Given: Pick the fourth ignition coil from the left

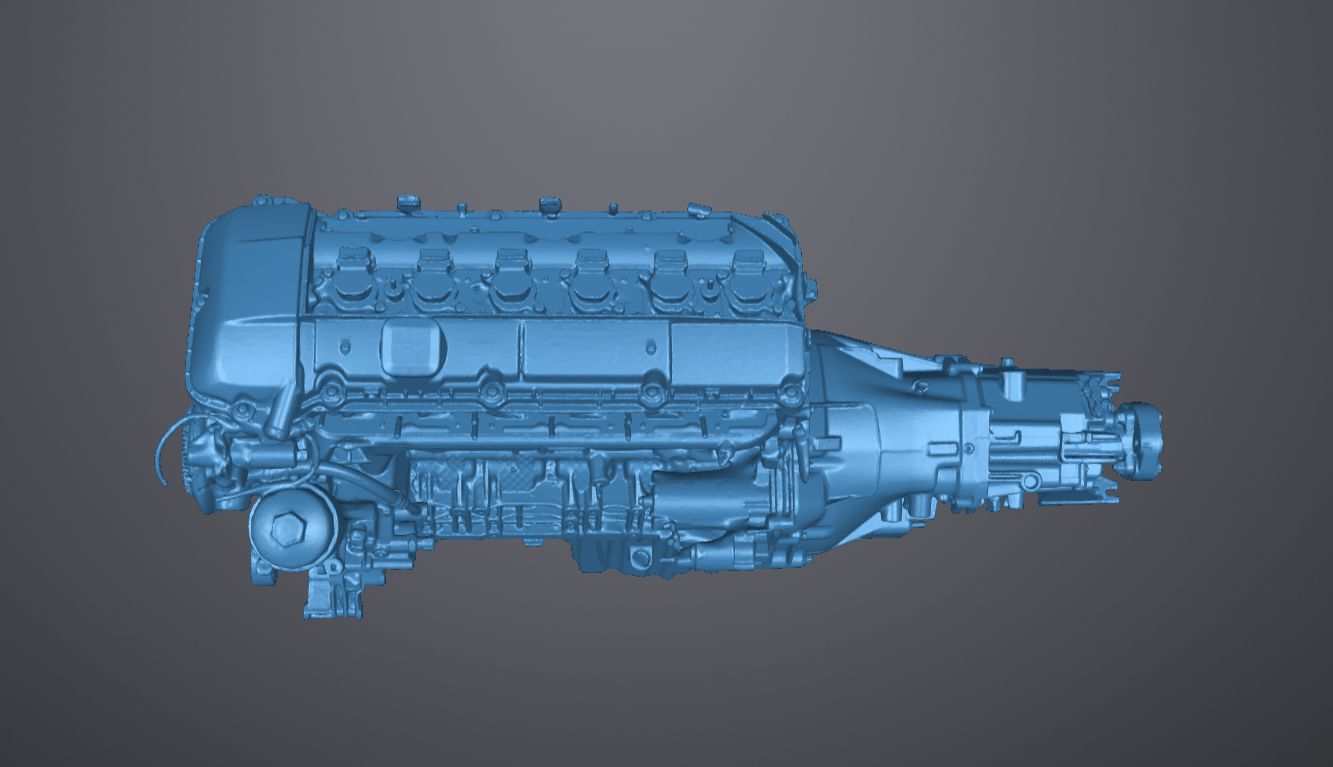Looking at the screenshot, I should 591,278.
